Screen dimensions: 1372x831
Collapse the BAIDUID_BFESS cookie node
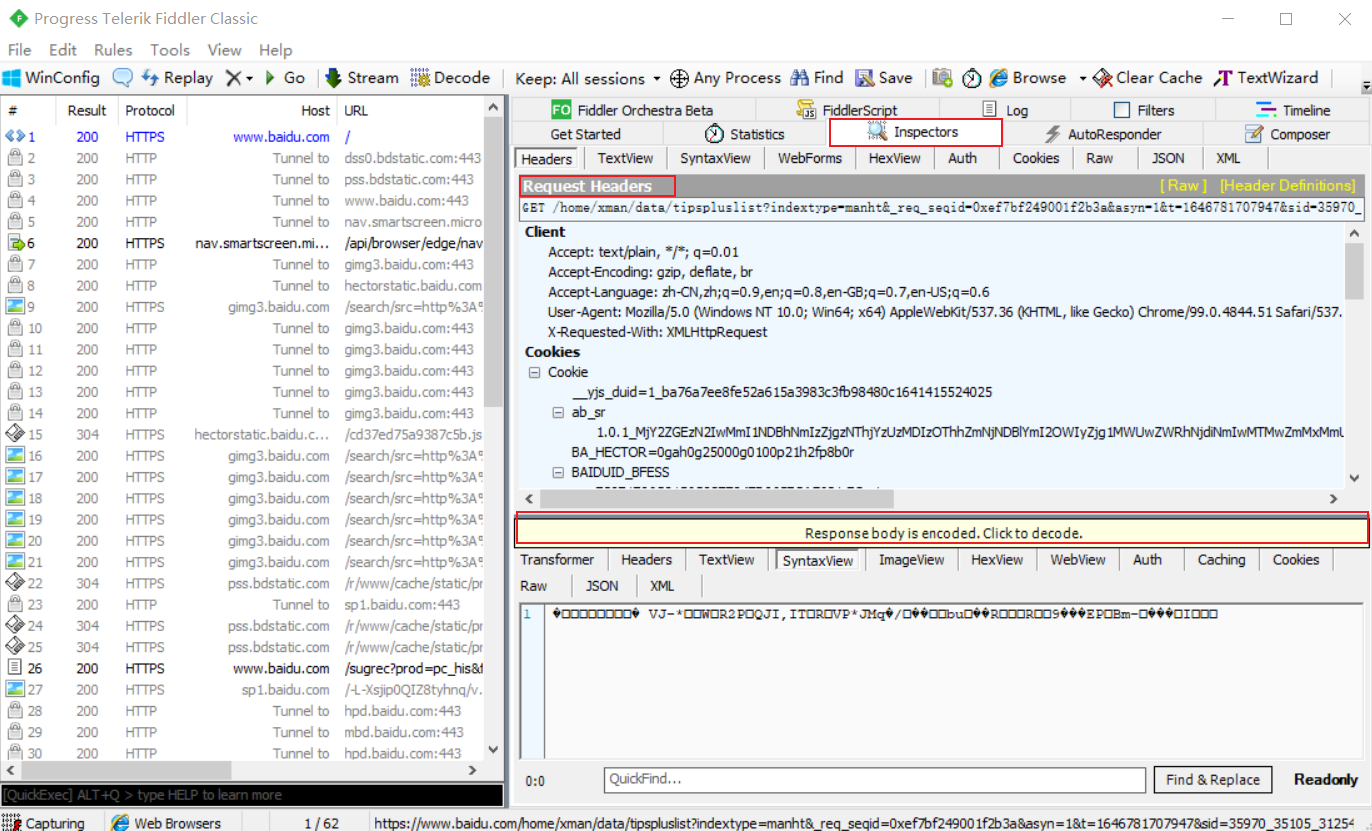558,472
